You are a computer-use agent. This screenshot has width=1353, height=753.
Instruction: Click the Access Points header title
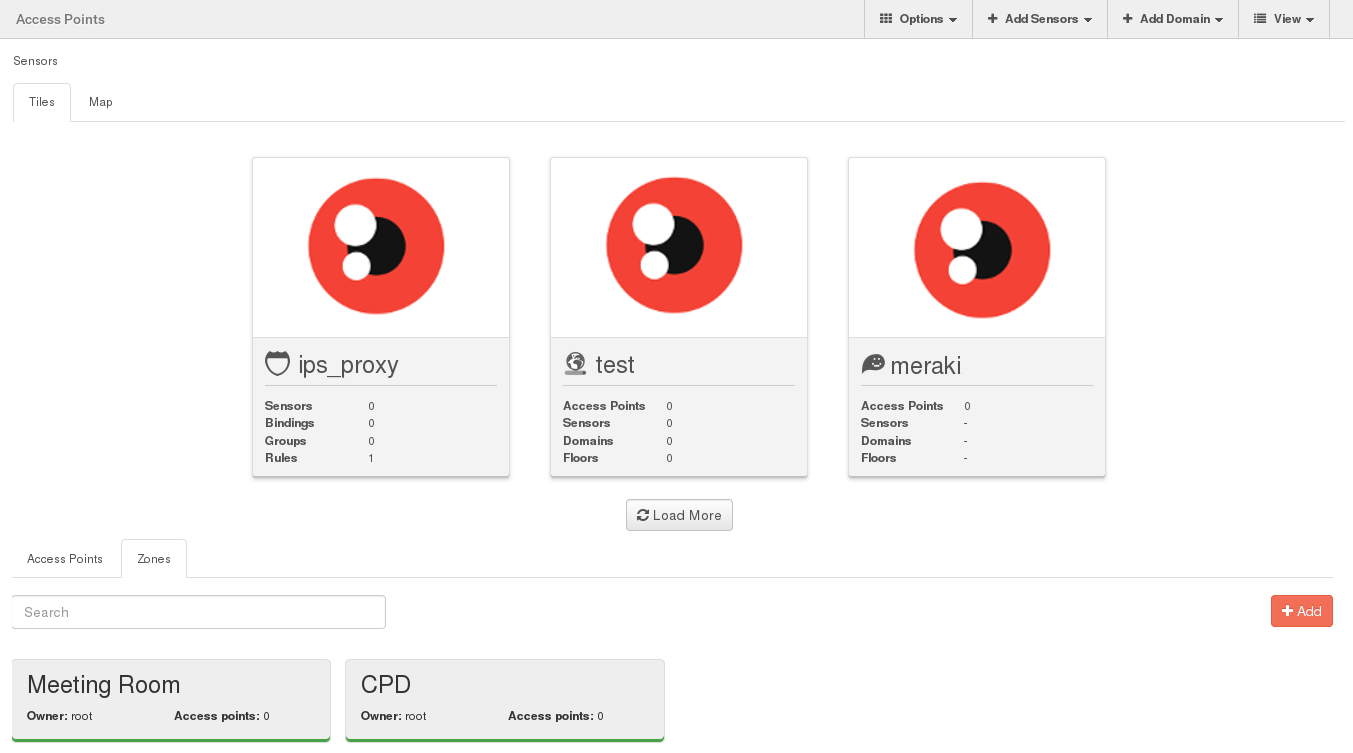click(60, 19)
